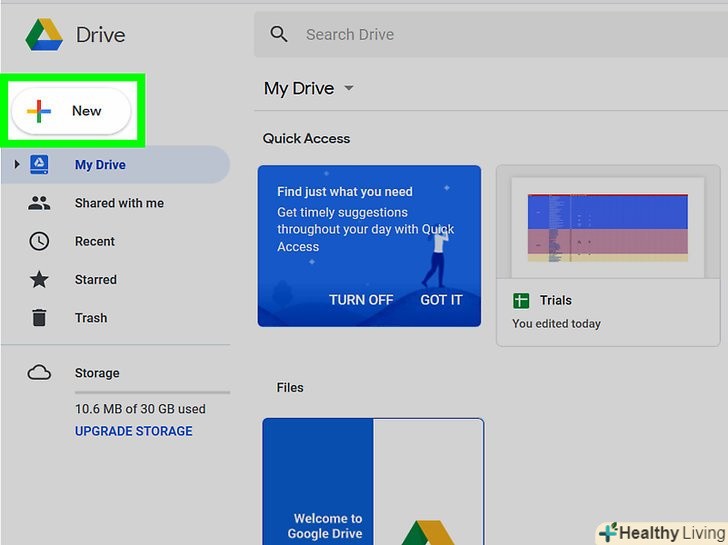Click the Starred star icon
The image size is (728, 545).
(x=39, y=280)
